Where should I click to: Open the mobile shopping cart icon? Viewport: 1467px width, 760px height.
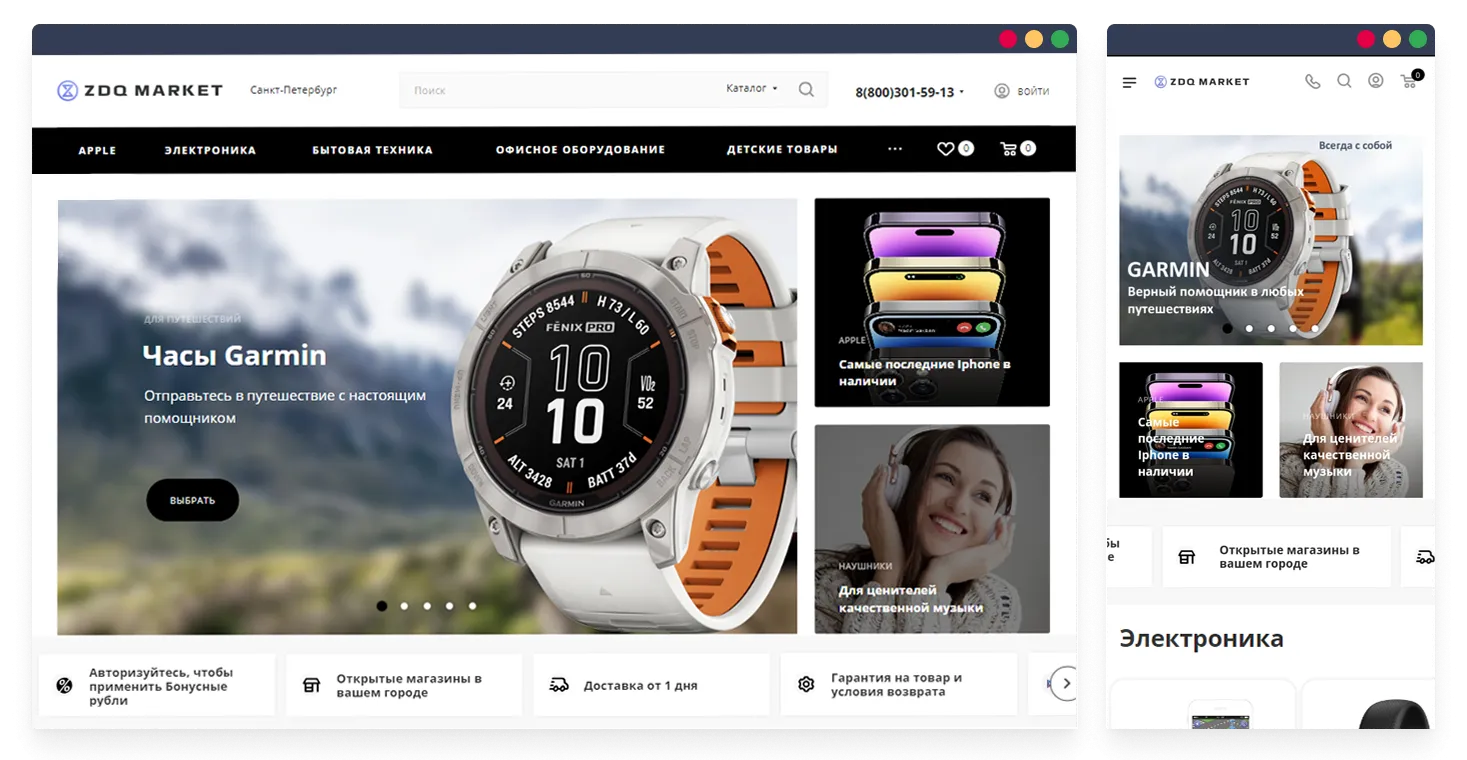(1409, 82)
